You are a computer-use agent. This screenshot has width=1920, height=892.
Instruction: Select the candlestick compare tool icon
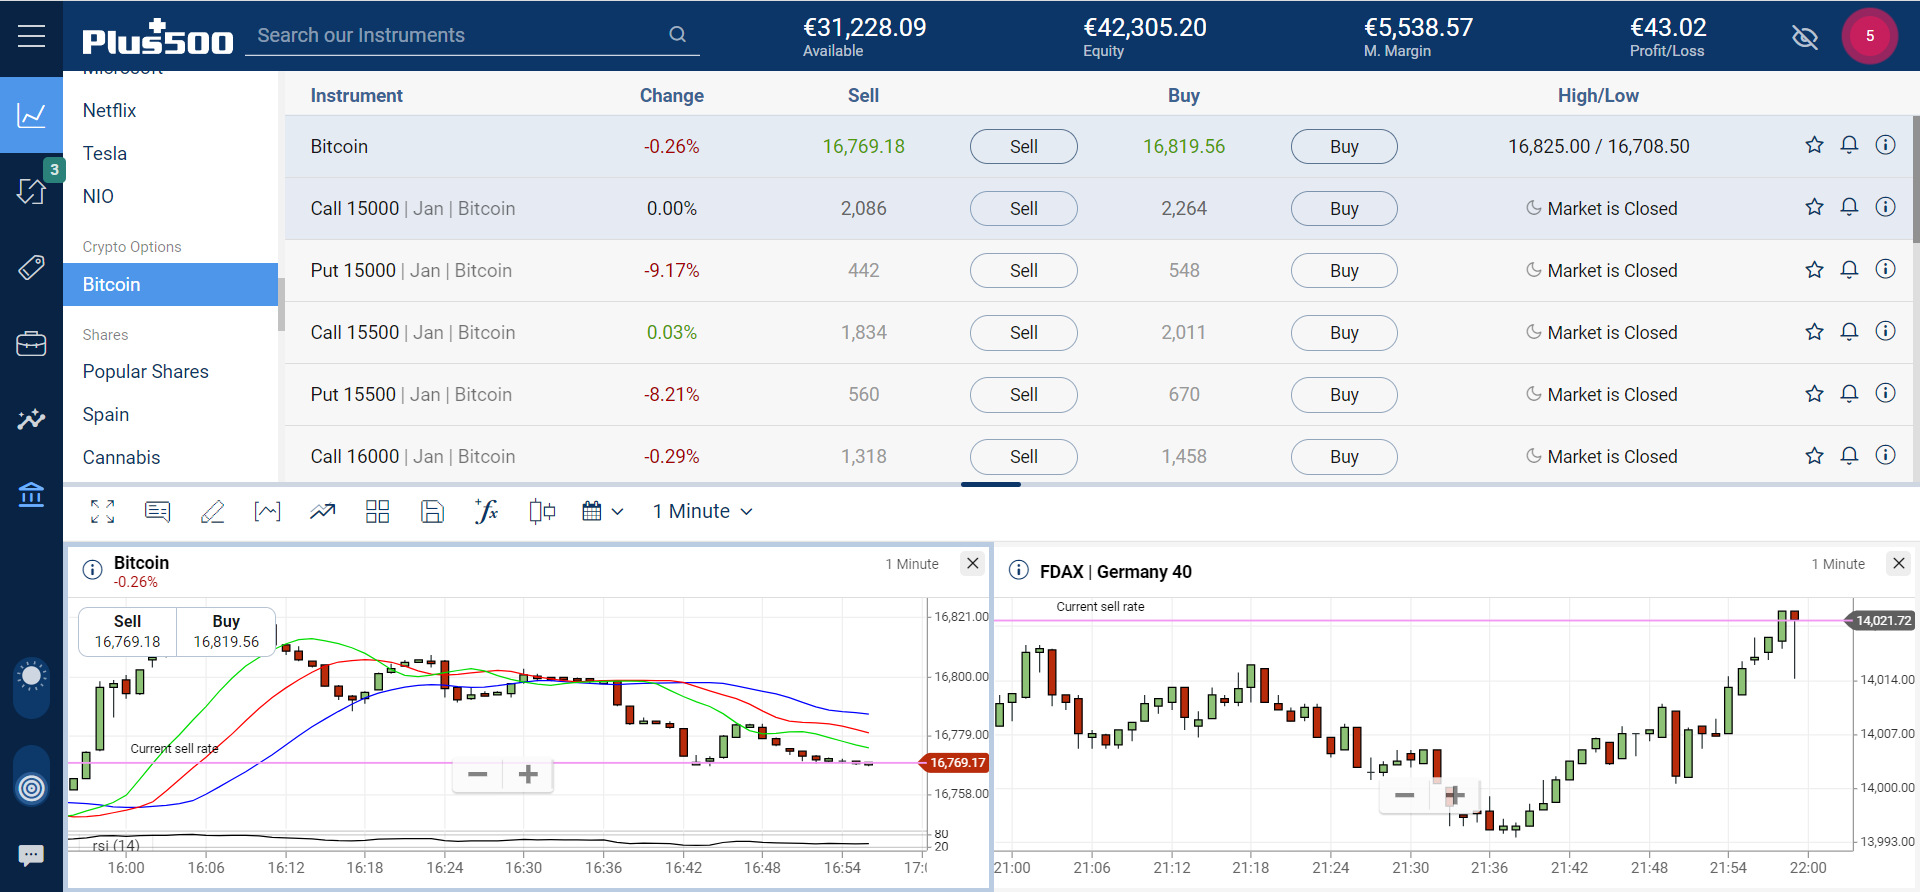[x=541, y=511]
